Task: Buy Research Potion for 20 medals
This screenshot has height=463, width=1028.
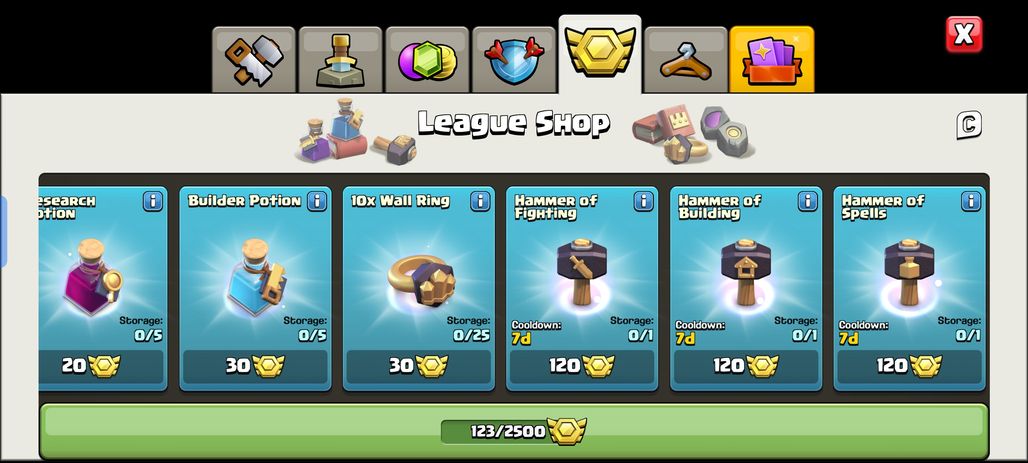Action: click(101, 366)
